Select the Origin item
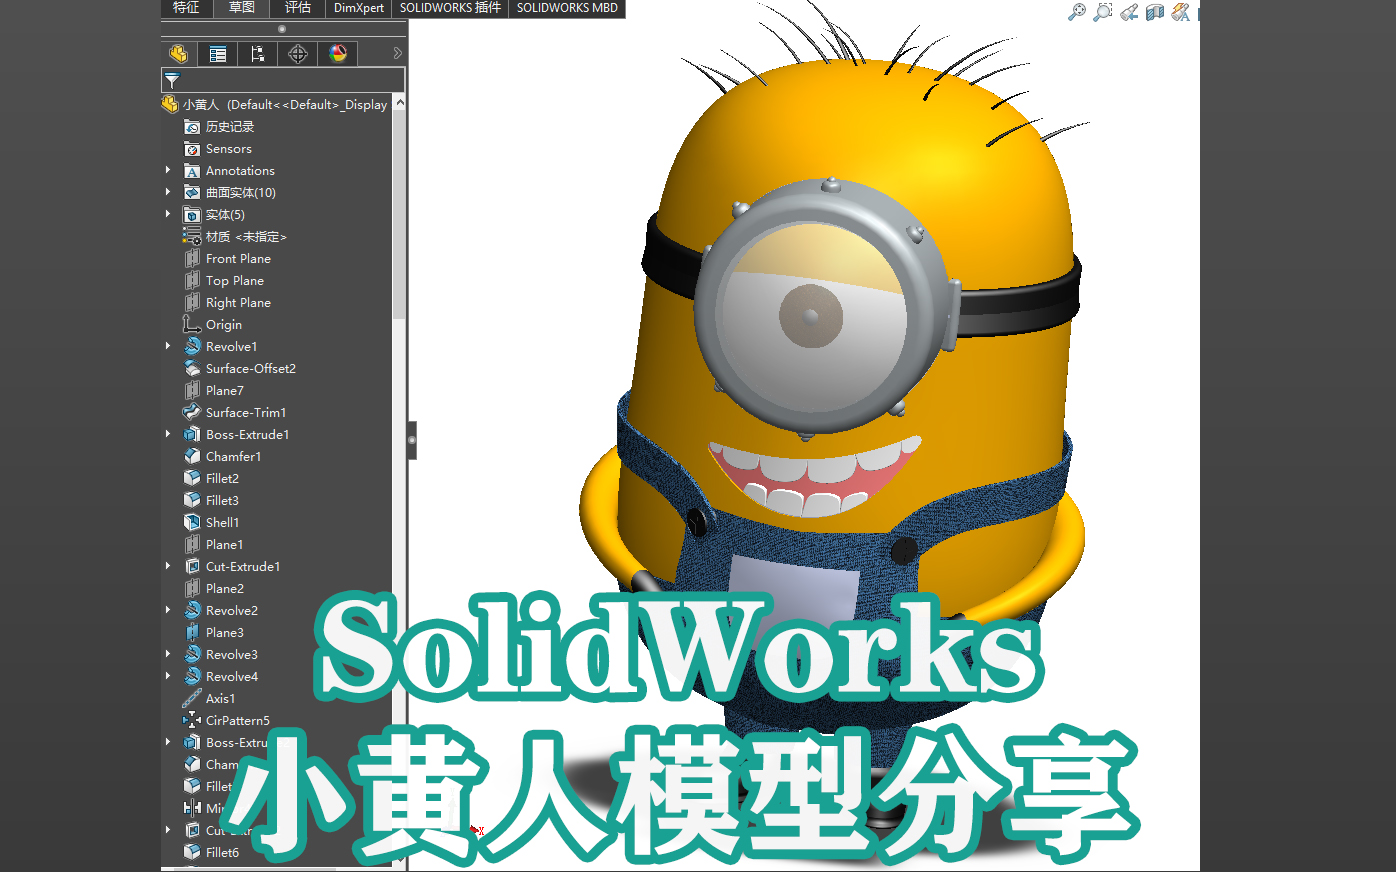 coord(224,325)
